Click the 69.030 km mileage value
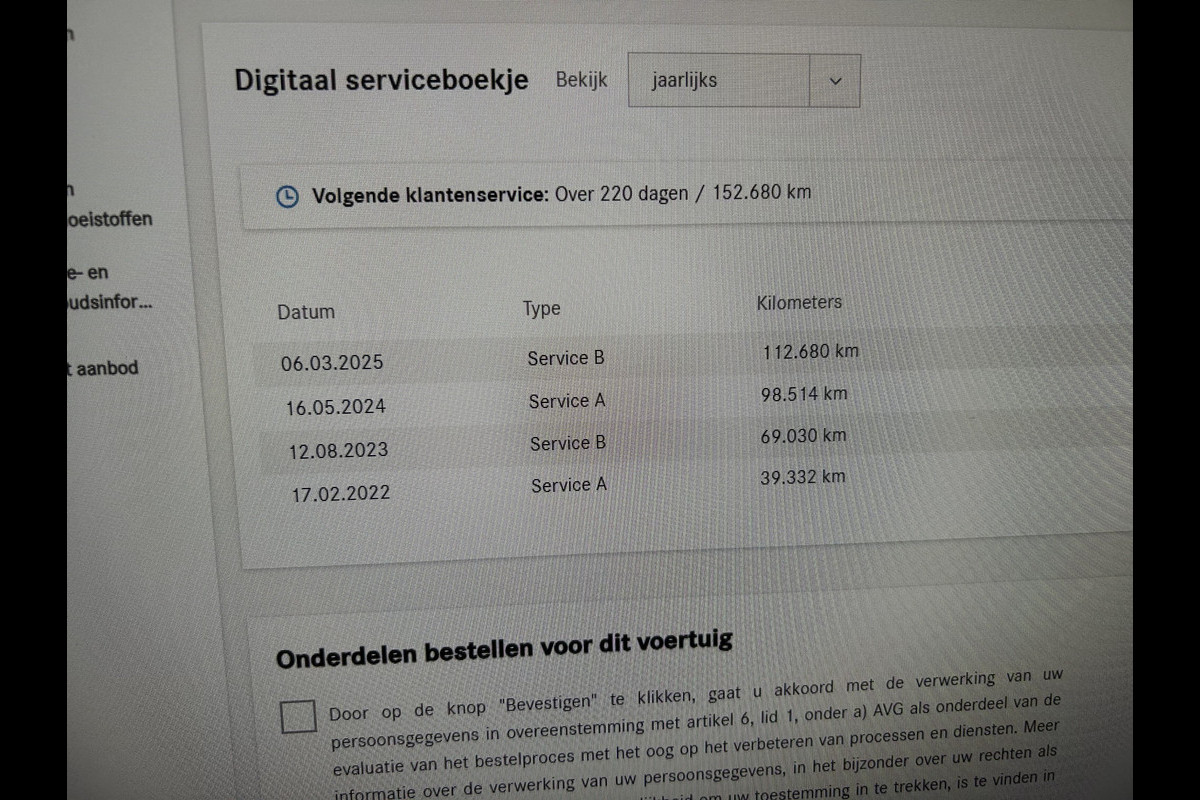Screen dimensions: 1200x800 803,436
